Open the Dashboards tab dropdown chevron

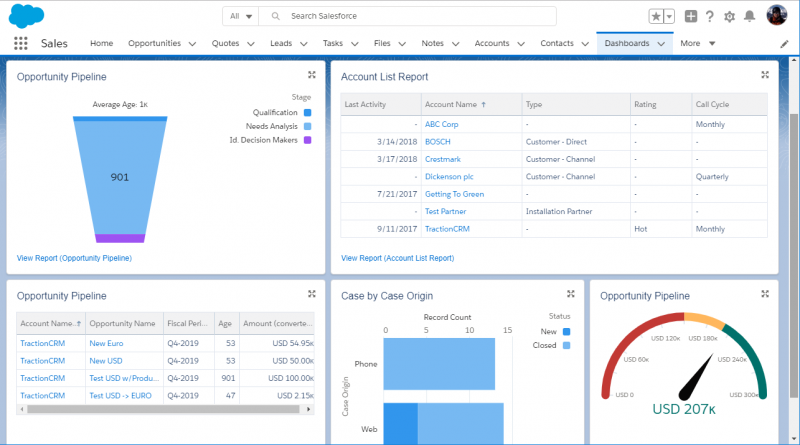[661, 44]
